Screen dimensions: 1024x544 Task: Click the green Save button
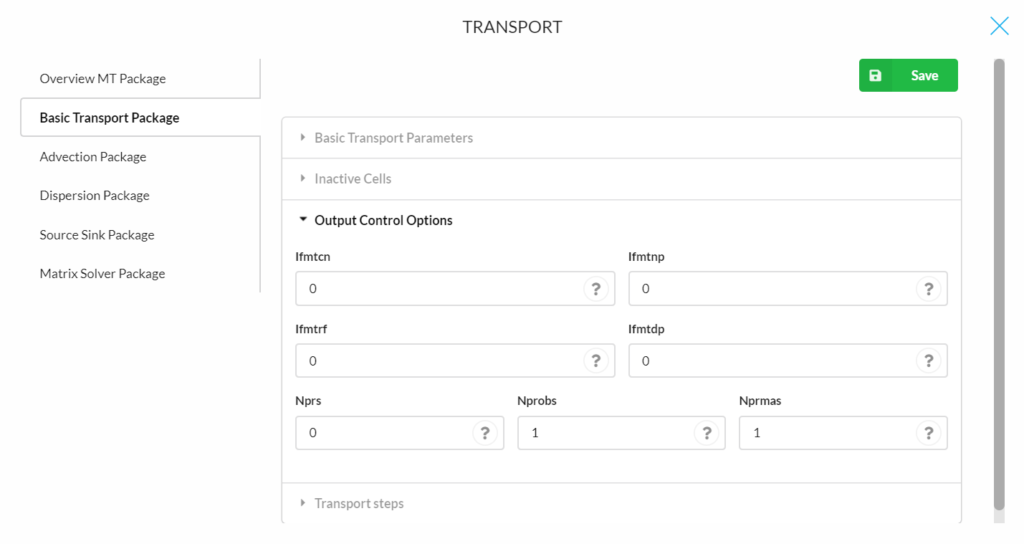(908, 75)
